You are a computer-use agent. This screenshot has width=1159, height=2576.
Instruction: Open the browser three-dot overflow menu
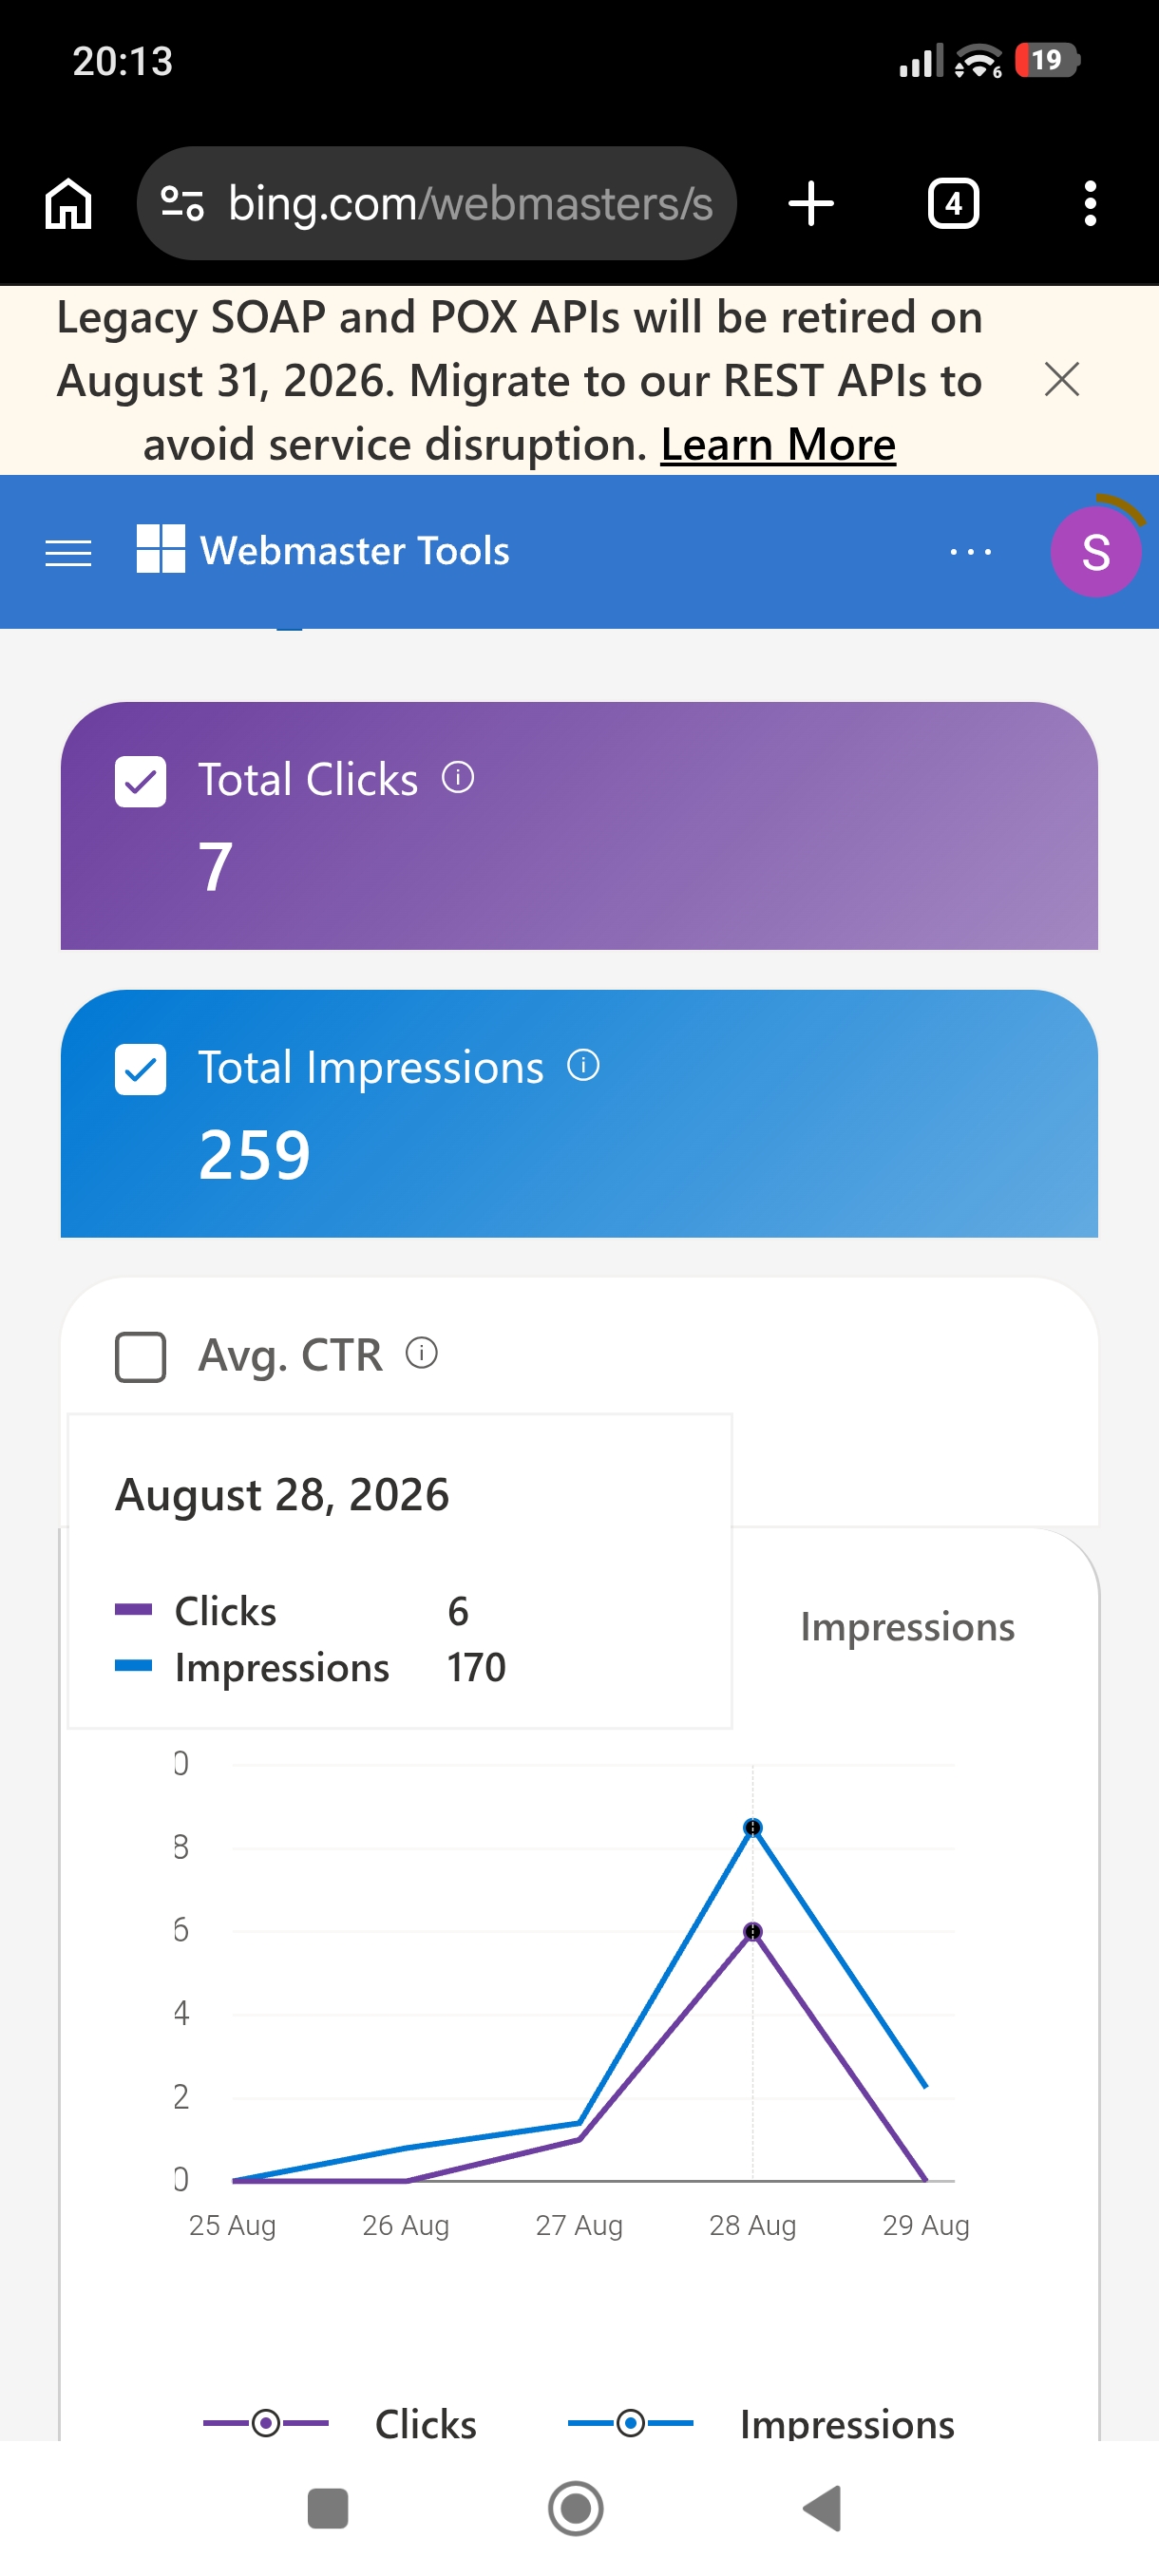[x=1090, y=203]
